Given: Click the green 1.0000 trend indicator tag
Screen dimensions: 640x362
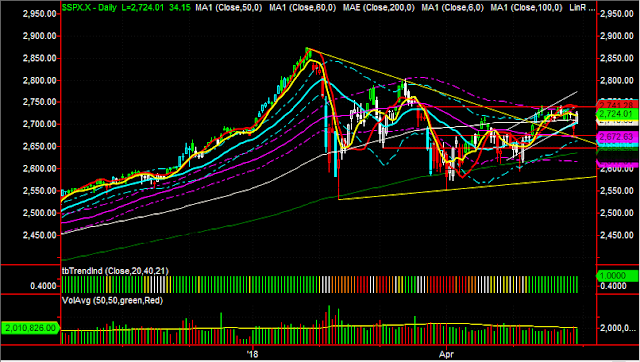Looking at the screenshot, I should point(617,276).
